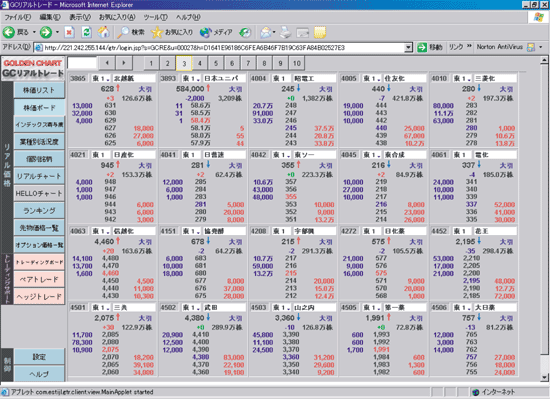
Task: Open Norton AntiVirus dropdown arrow
Action: (541, 47)
